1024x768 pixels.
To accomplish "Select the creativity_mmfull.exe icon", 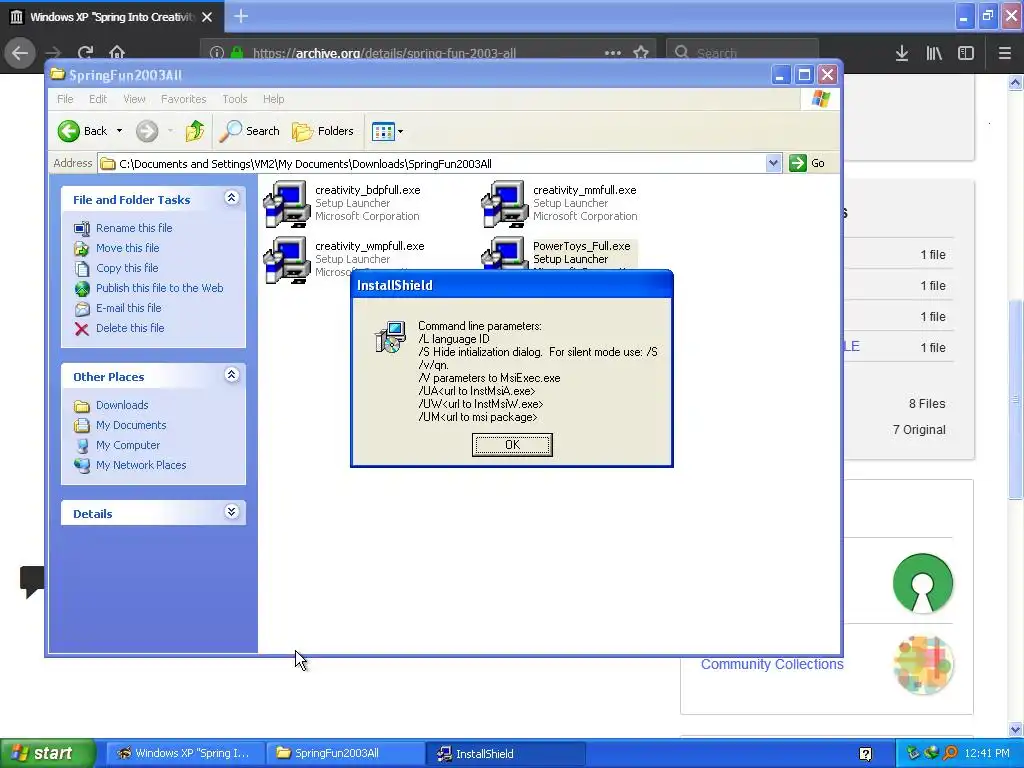I will click(x=505, y=204).
